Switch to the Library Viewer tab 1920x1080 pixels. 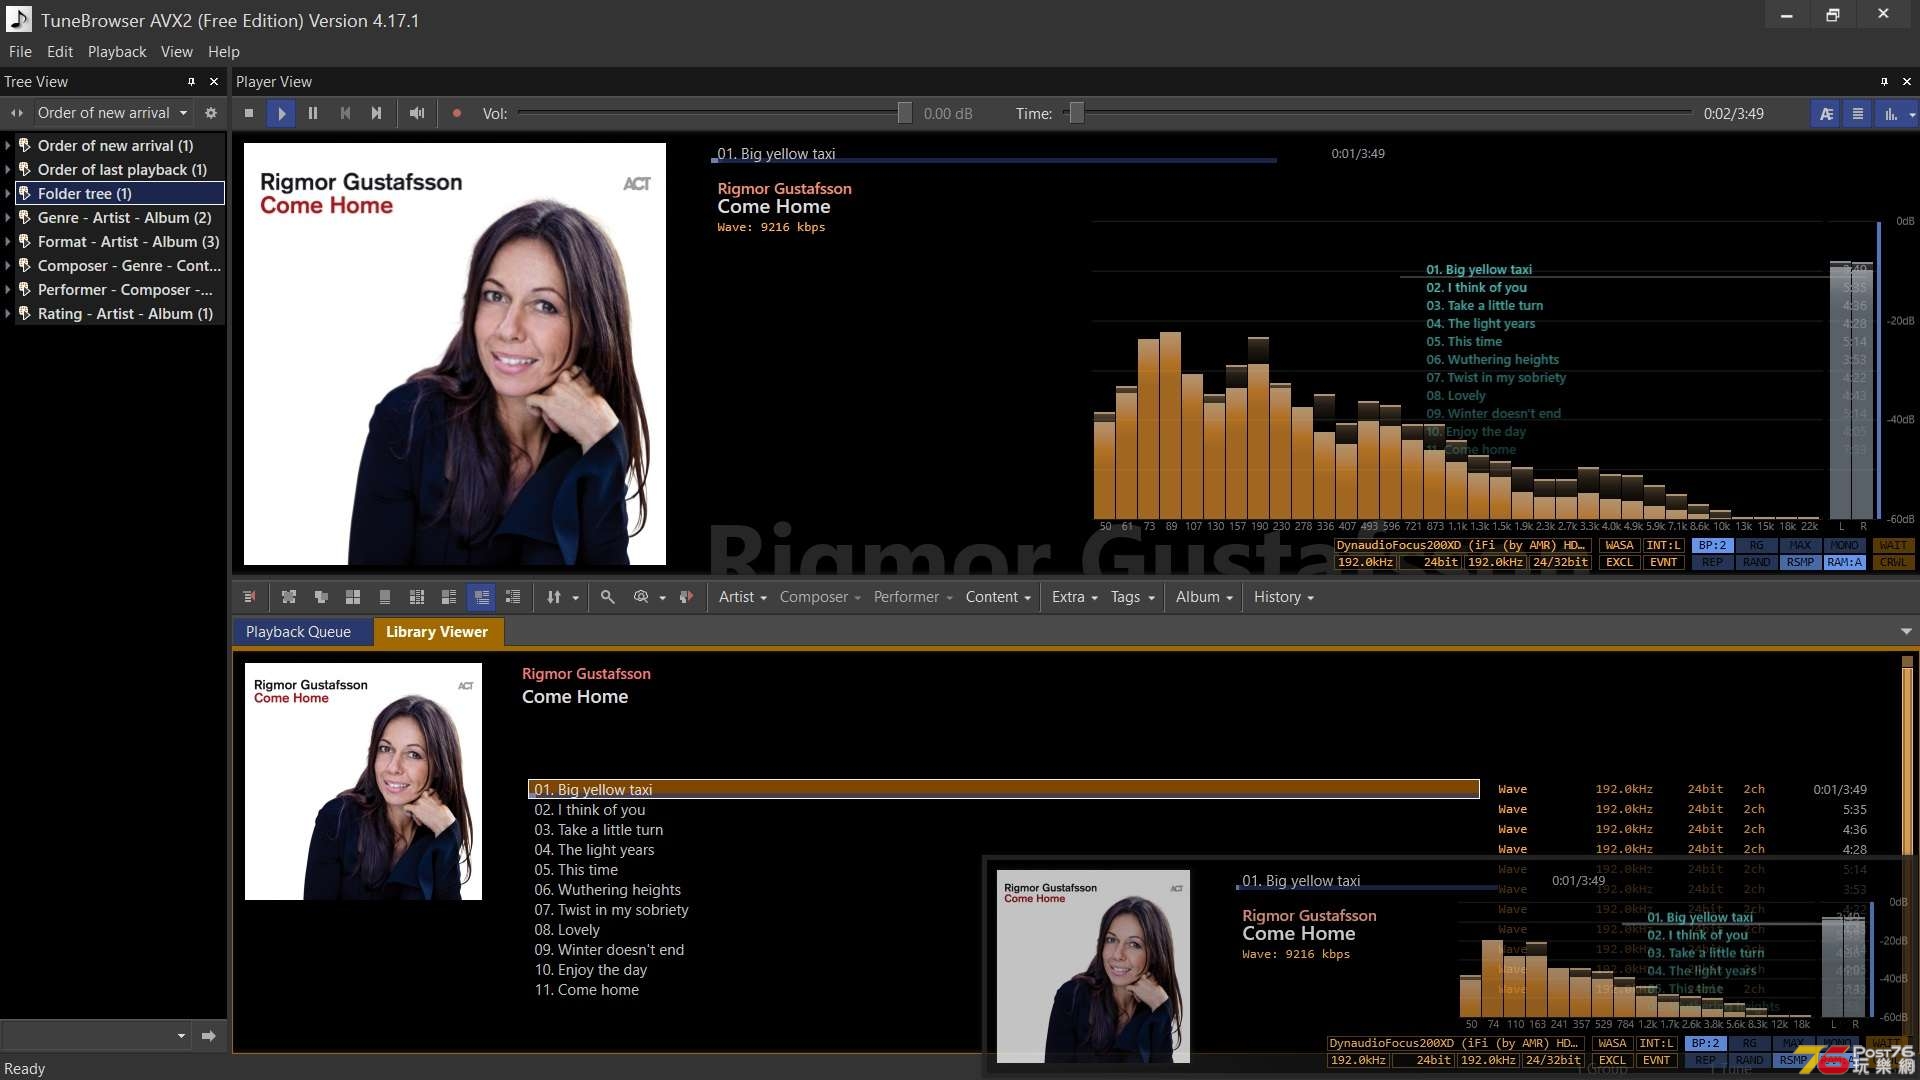click(x=438, y=632)
